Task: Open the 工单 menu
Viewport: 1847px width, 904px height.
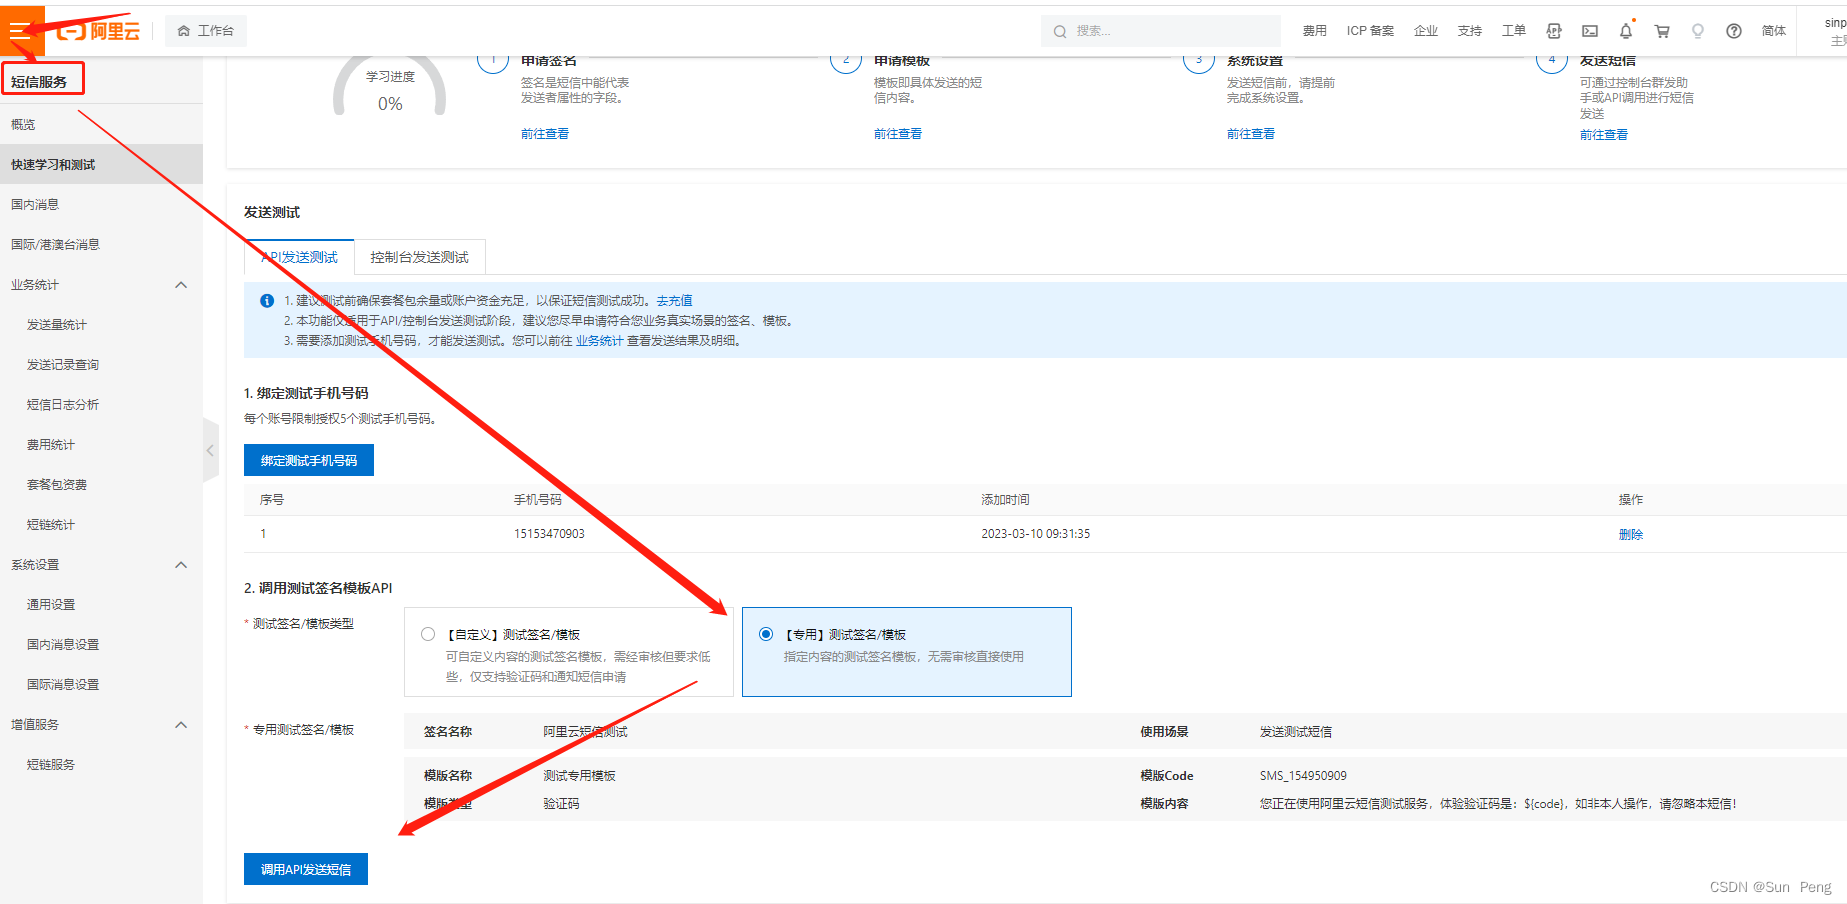Action: (1514, 31)
